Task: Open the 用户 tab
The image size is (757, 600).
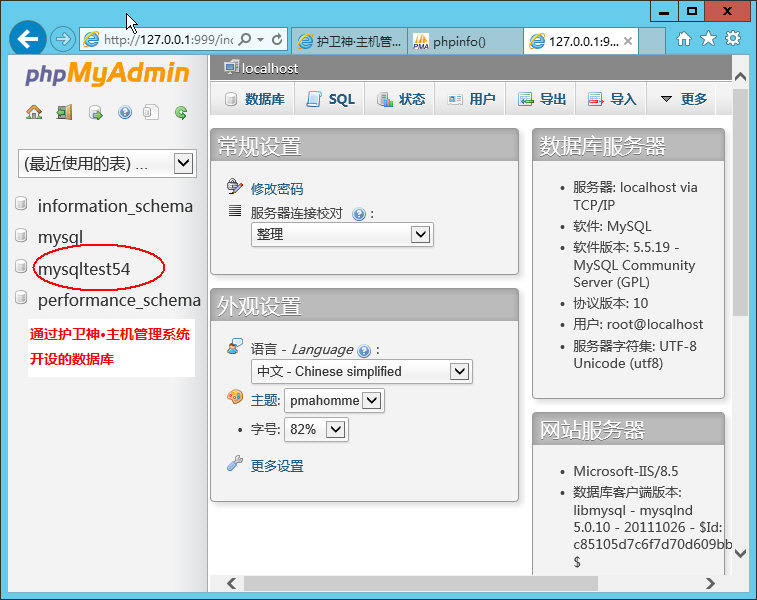Action: coord(471,99)
